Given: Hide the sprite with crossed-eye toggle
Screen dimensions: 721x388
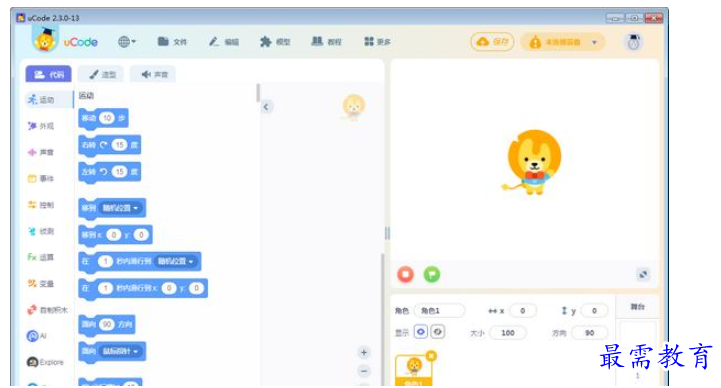Looking at the screenshot, I should click(x=437, y=331).
